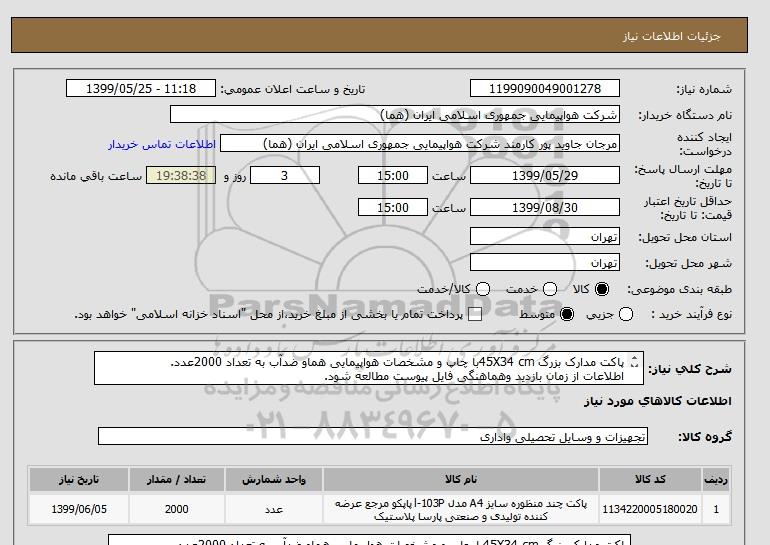This screenshot has width=770, height=545.
Task: Click the تاریخ نیاز column header
Action: point(79,480)
